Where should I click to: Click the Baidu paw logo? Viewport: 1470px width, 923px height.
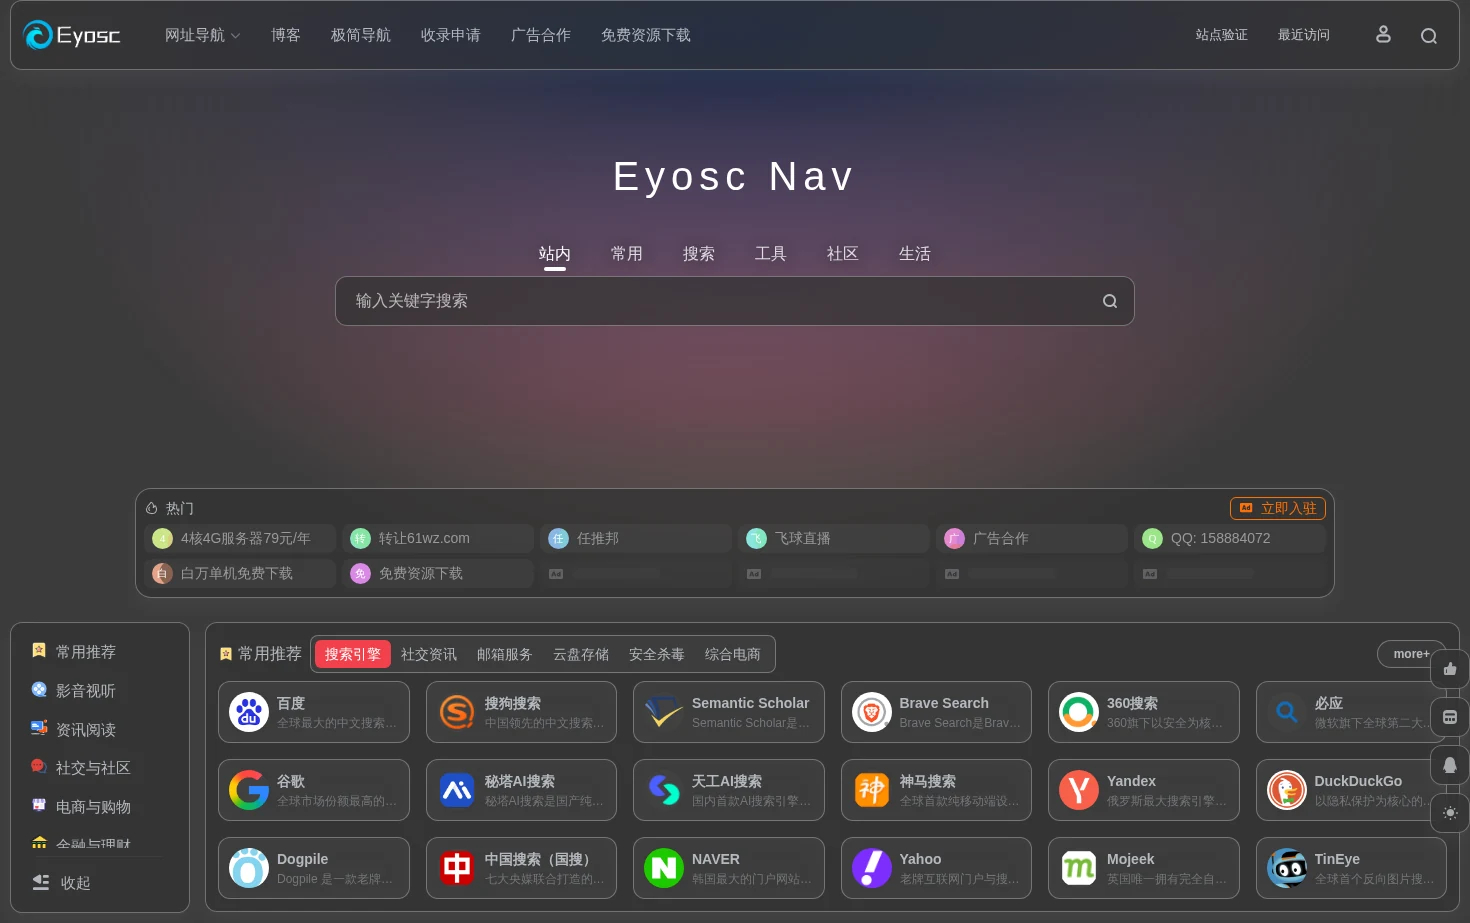point(249,712)
